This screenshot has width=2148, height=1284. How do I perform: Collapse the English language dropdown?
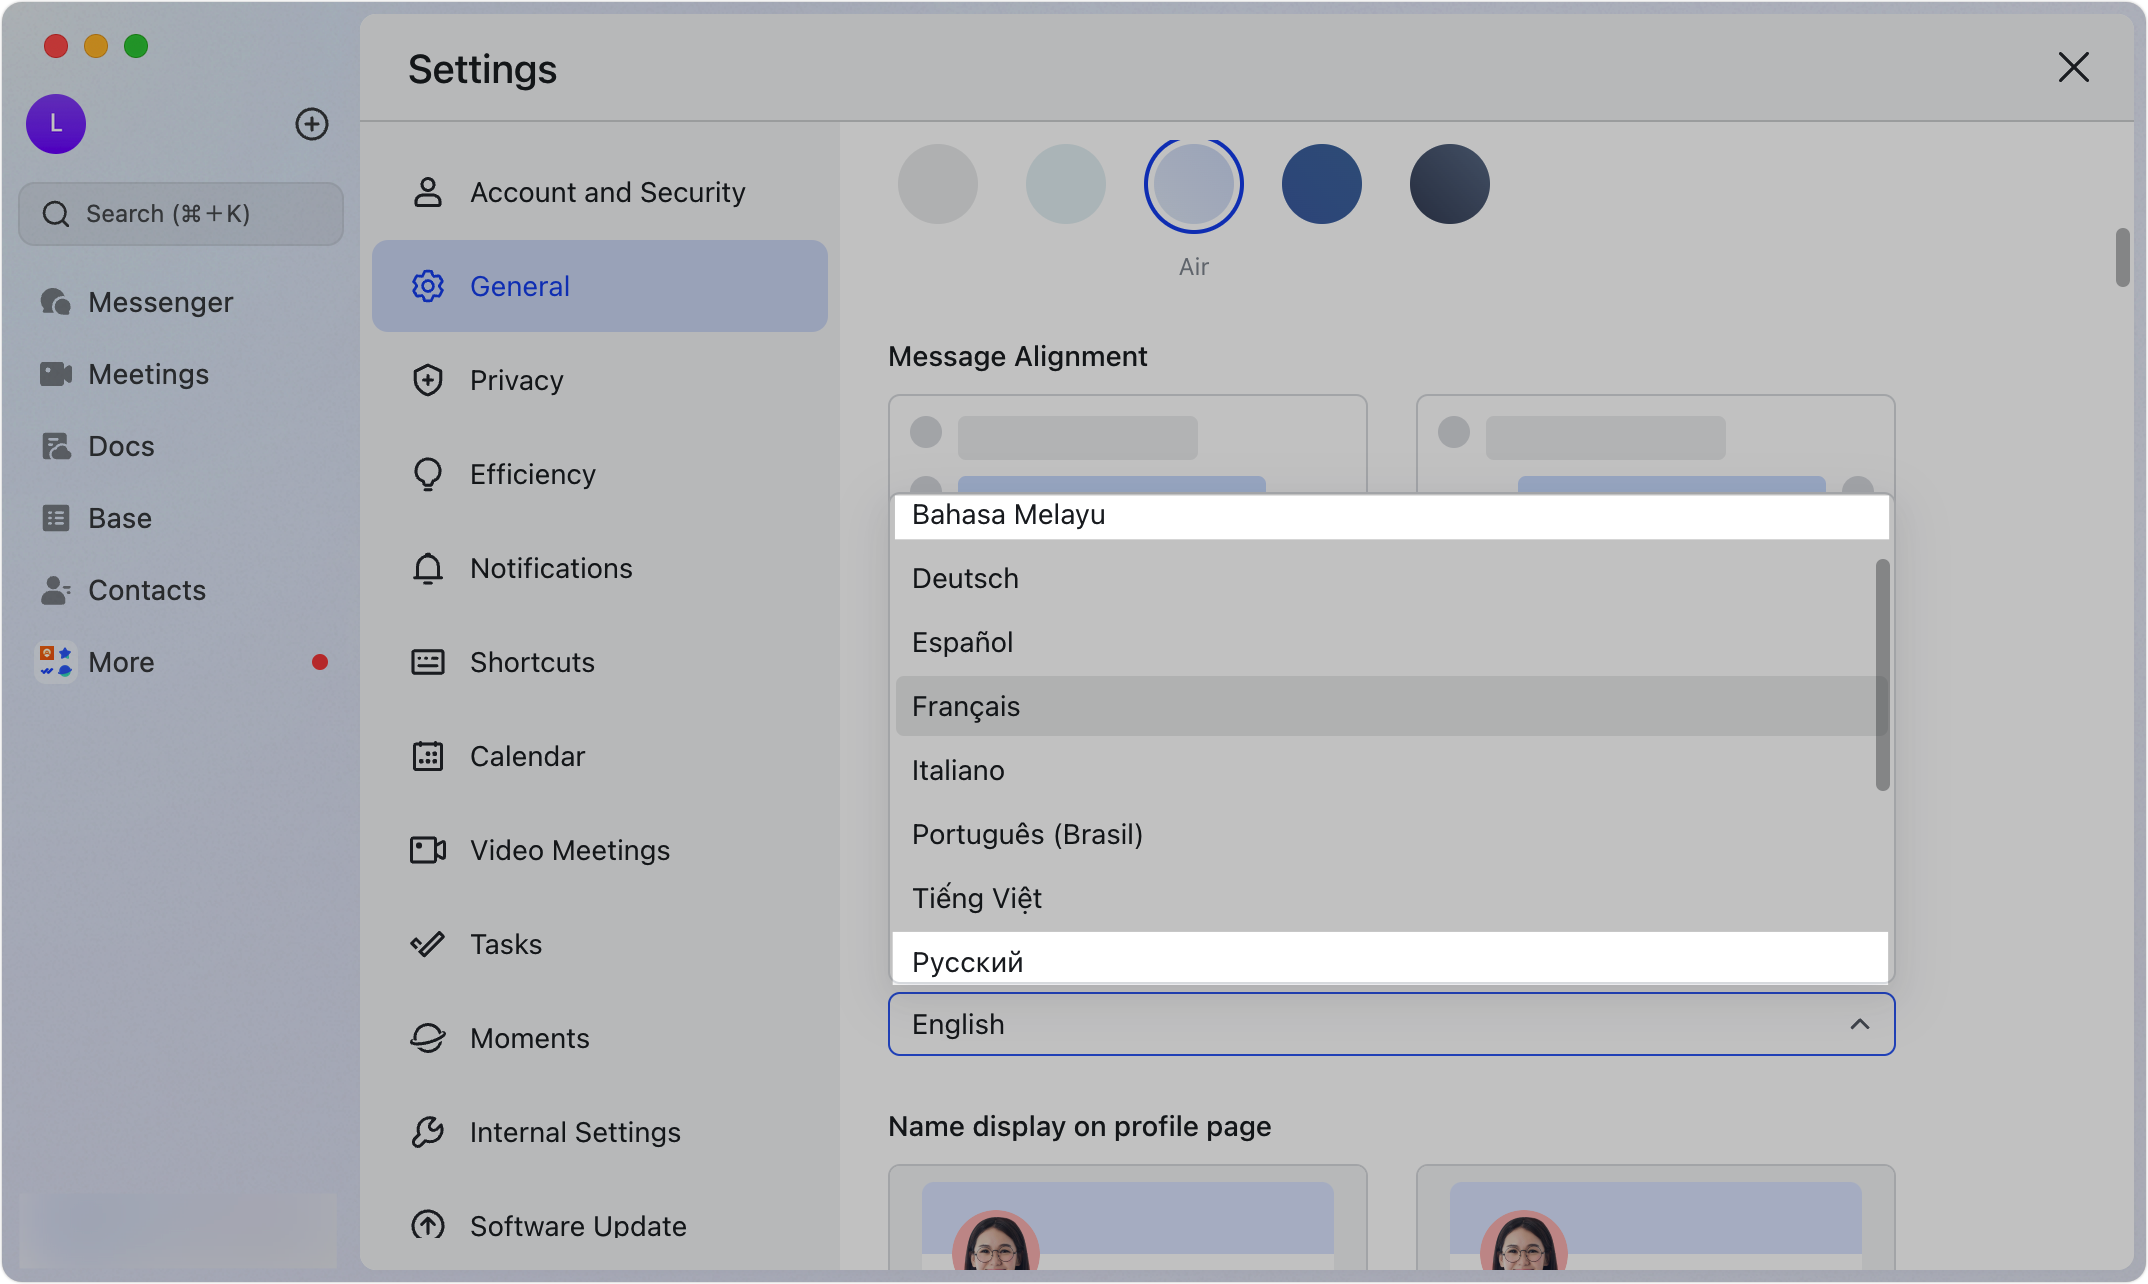click(1859, 1024)
